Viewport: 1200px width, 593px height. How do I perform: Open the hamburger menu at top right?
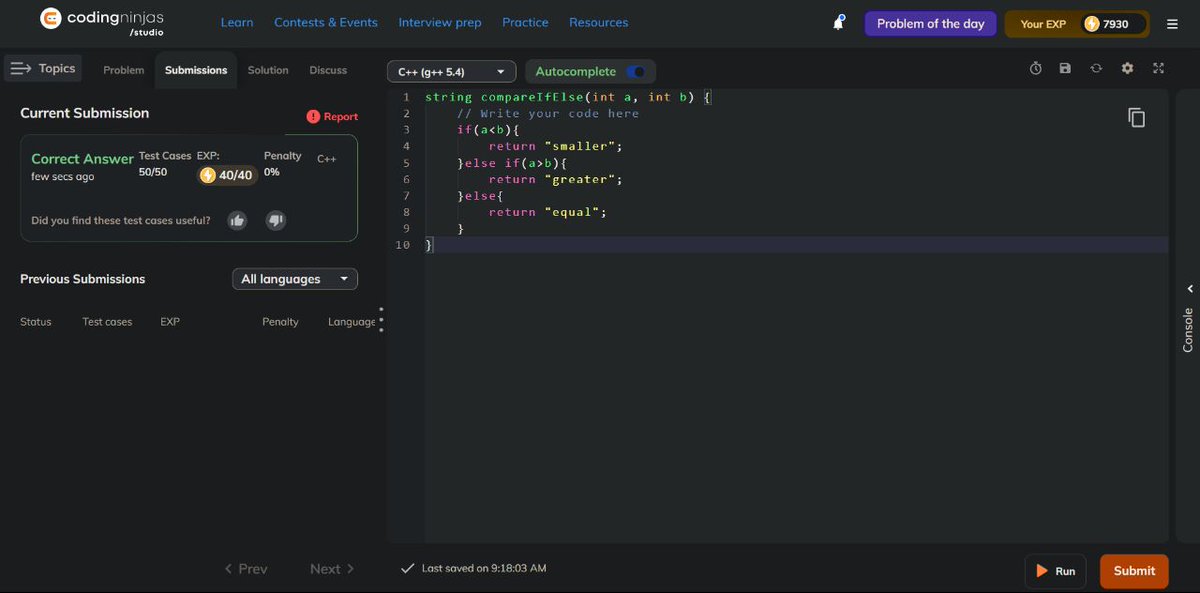point(1171,22)
